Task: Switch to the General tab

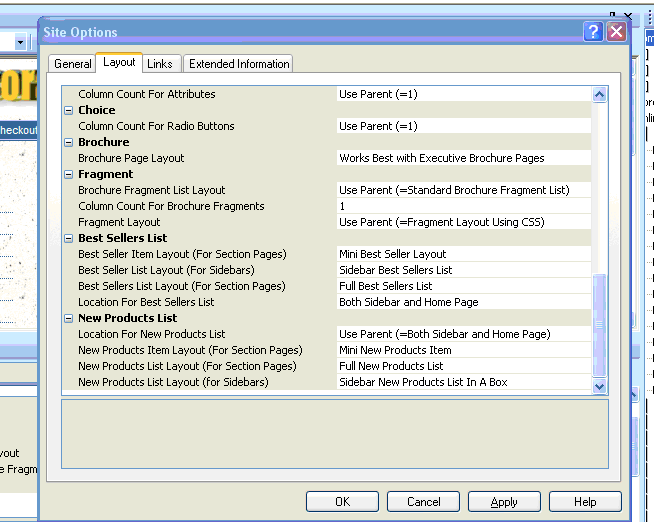Action: point(73,64)
